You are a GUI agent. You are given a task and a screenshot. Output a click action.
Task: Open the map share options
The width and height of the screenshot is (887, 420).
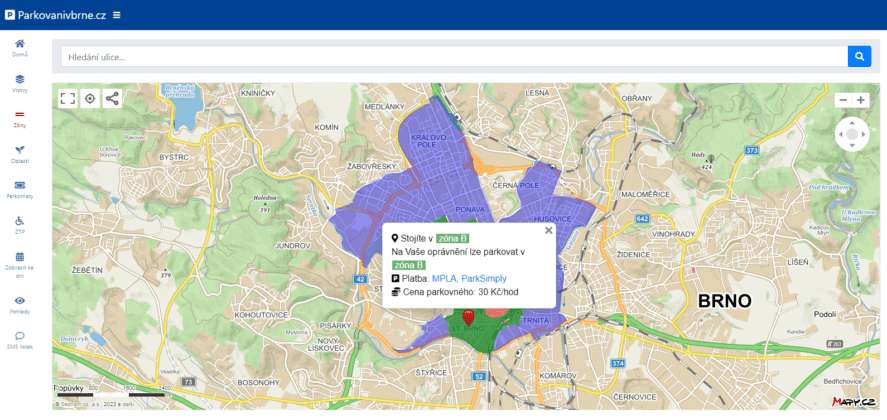[112, 98]
